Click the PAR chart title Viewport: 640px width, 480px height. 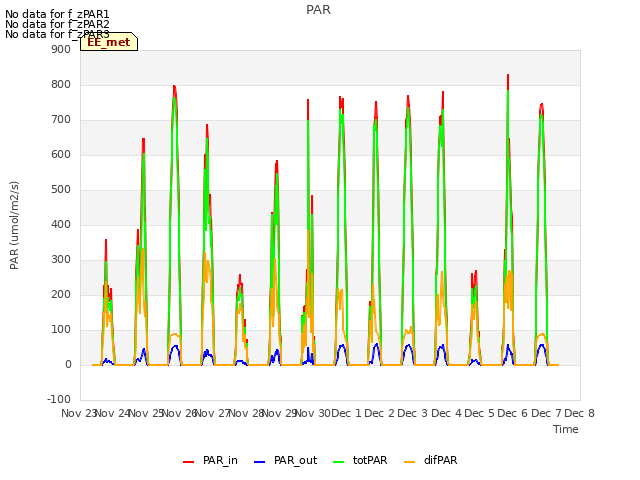point(318,10)
